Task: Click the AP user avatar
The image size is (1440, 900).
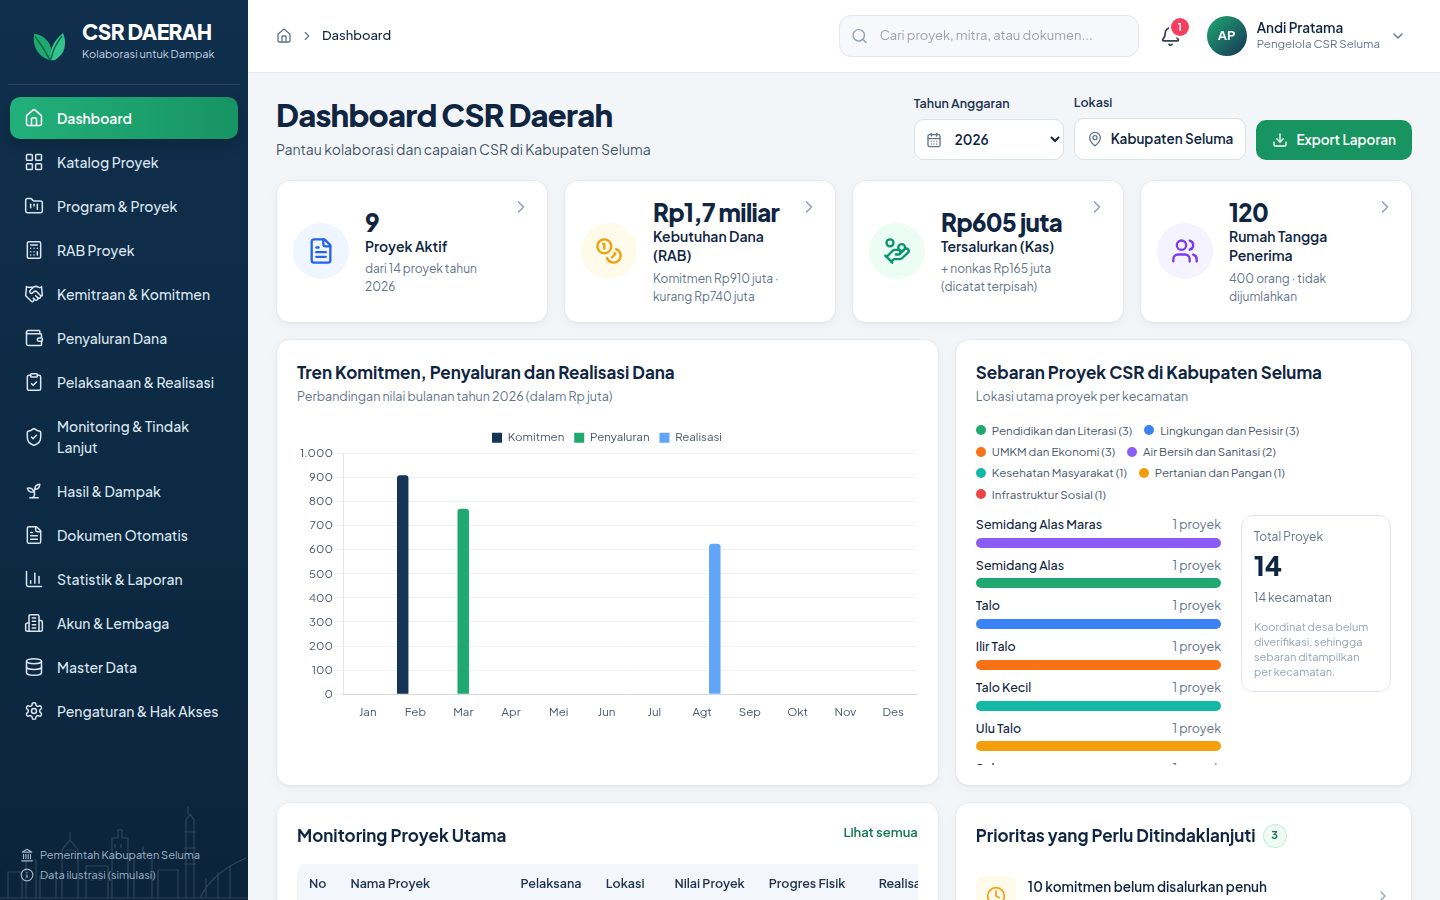Action: point(1226,36)
